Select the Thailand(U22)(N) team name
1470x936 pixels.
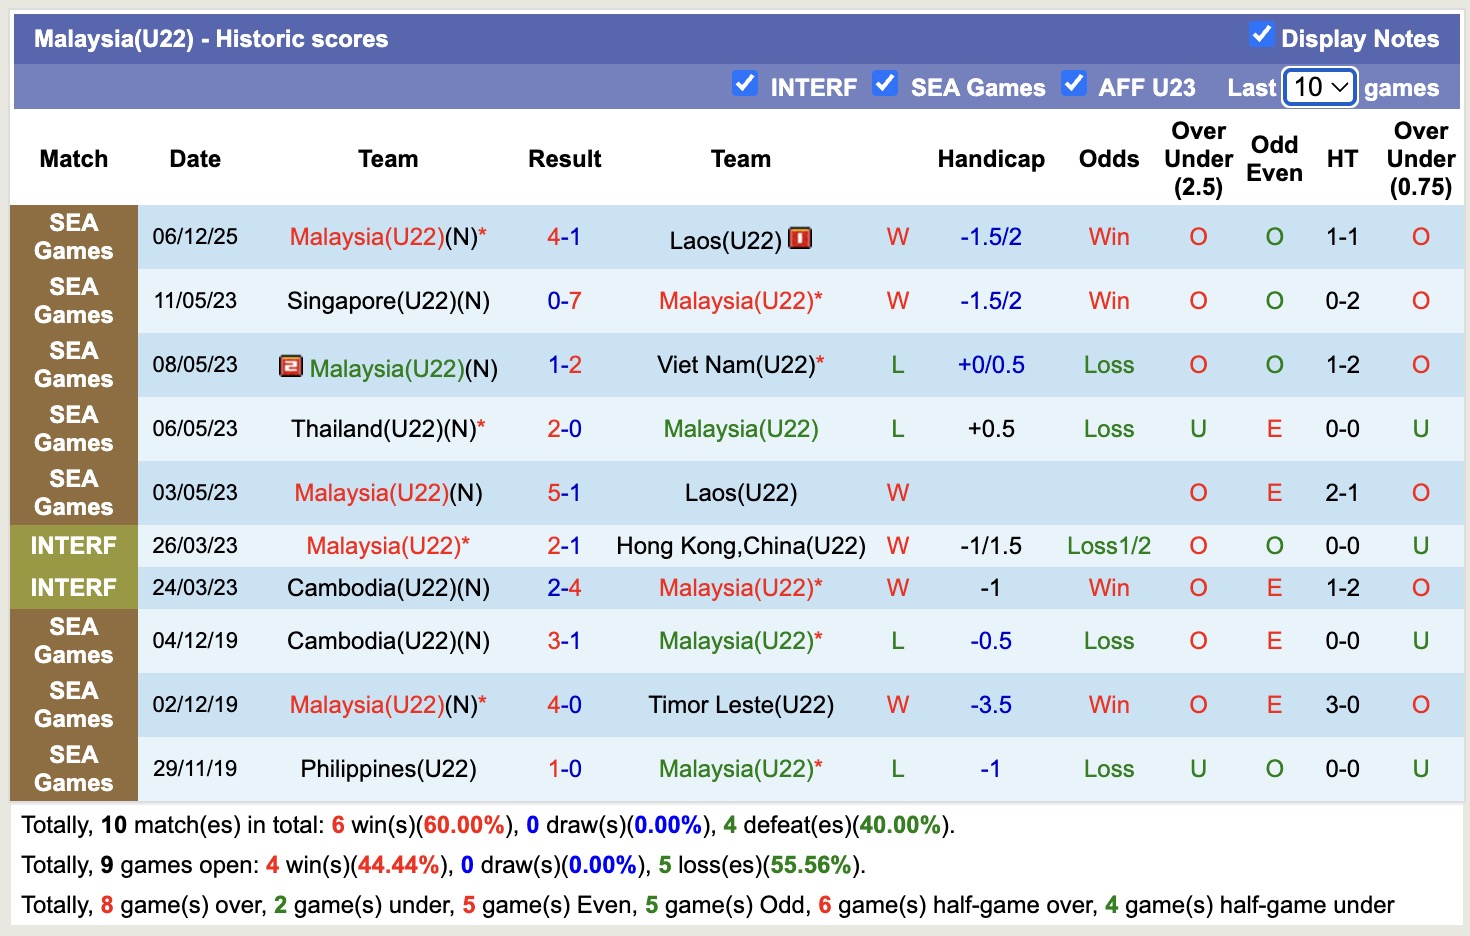(383, 429)
